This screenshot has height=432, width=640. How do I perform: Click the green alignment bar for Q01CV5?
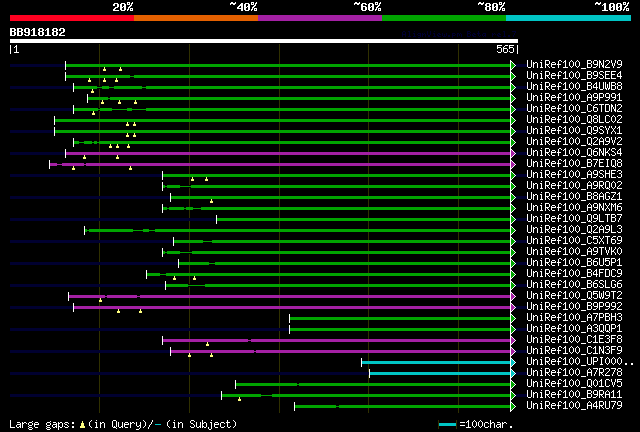(373, 385)
